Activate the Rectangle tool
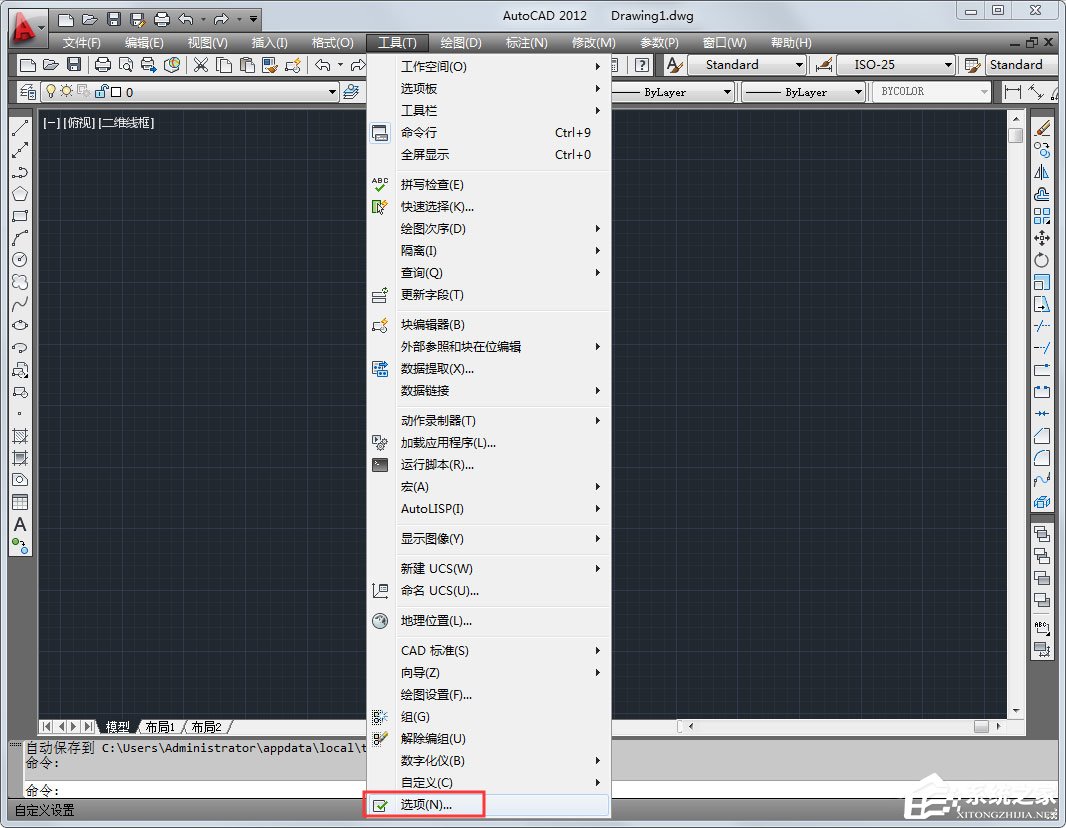The image size is (1066, 828). 20,216
